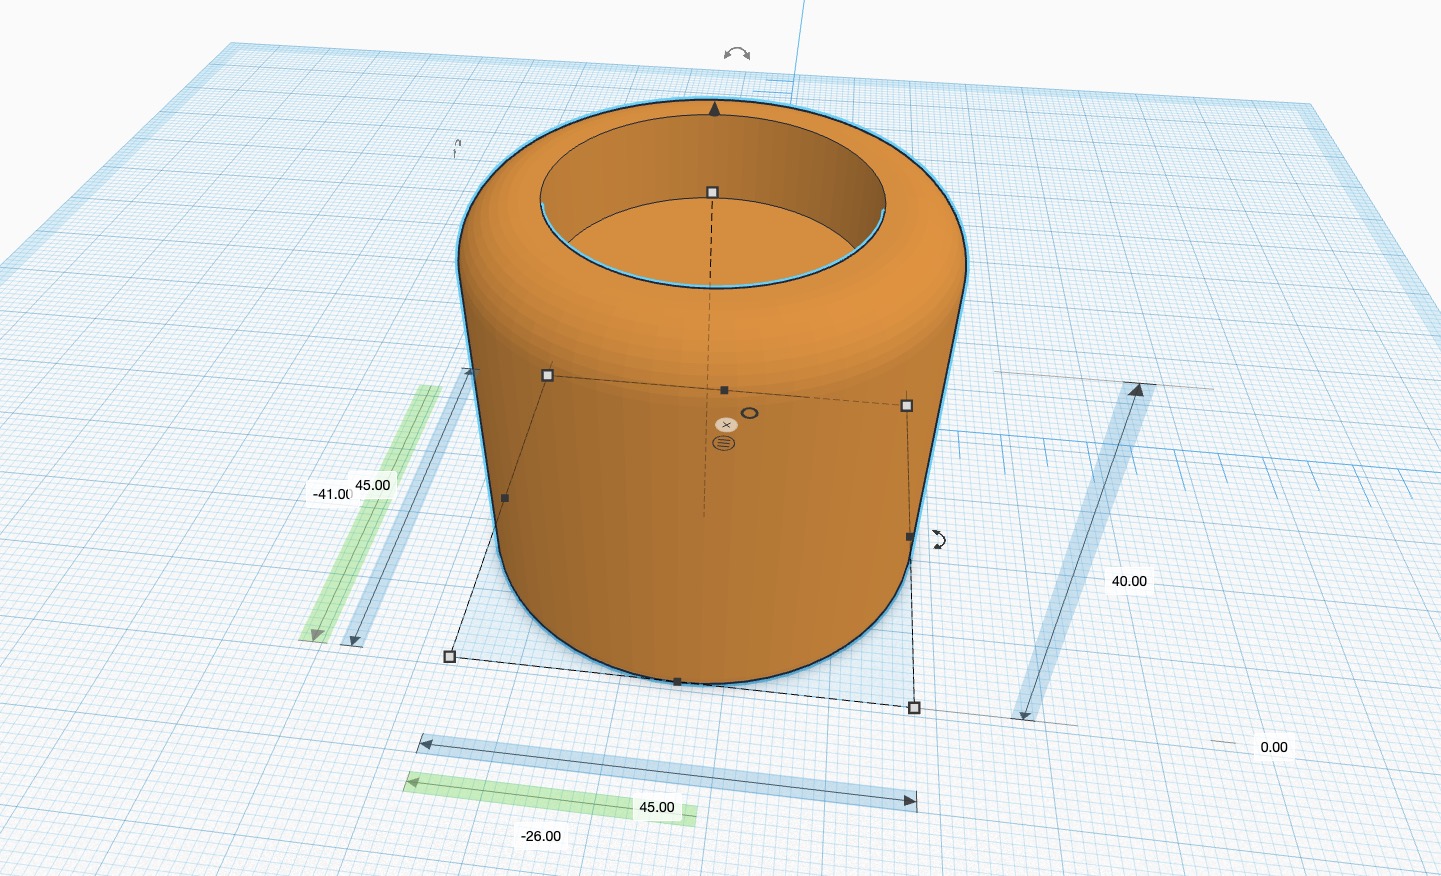Select the white corner handle at the front-right corner
The height and width of the screenshot is (876, 1441).
coord(914,708)
